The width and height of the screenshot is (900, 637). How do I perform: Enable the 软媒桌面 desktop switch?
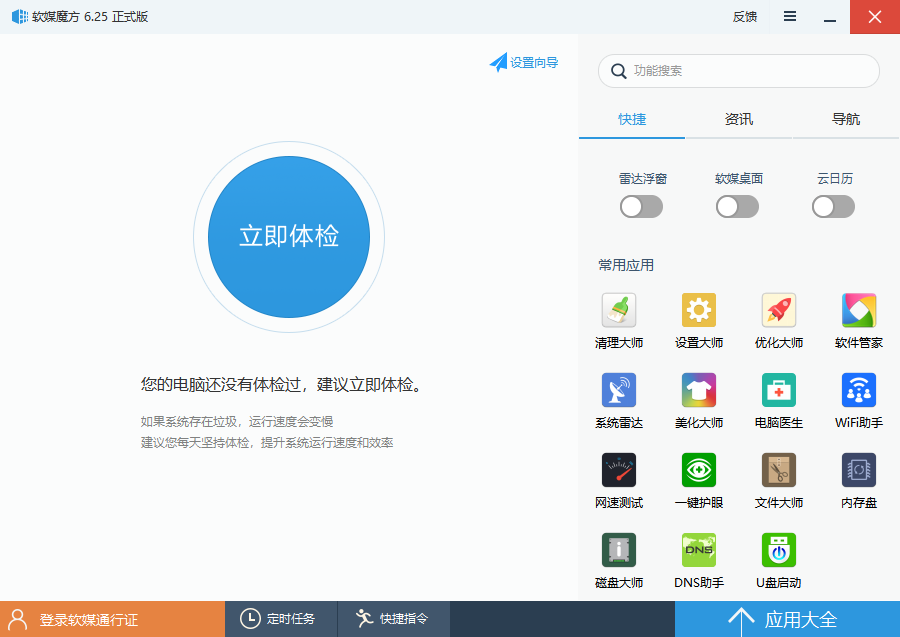[737, 206]
